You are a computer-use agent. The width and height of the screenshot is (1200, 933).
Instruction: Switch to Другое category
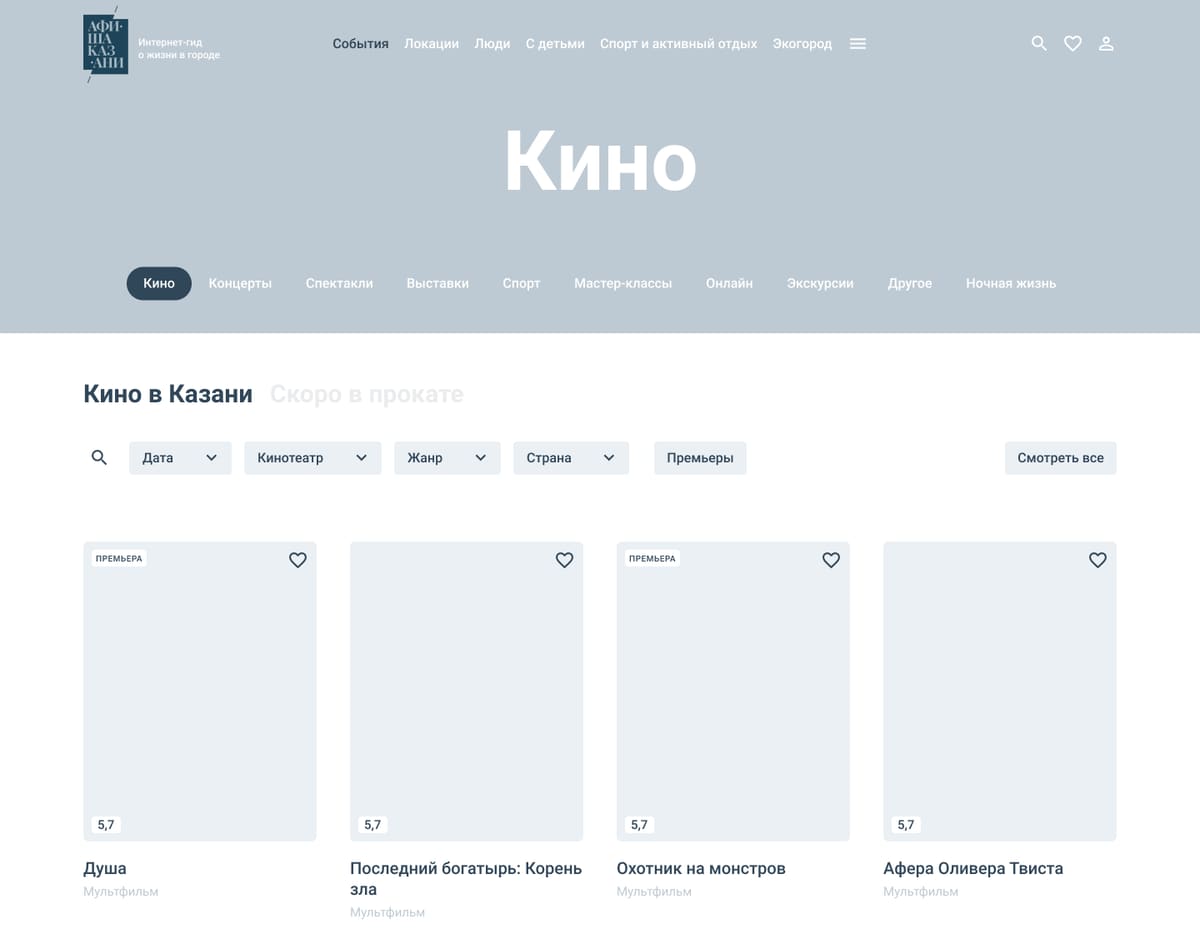pos(910,283)
